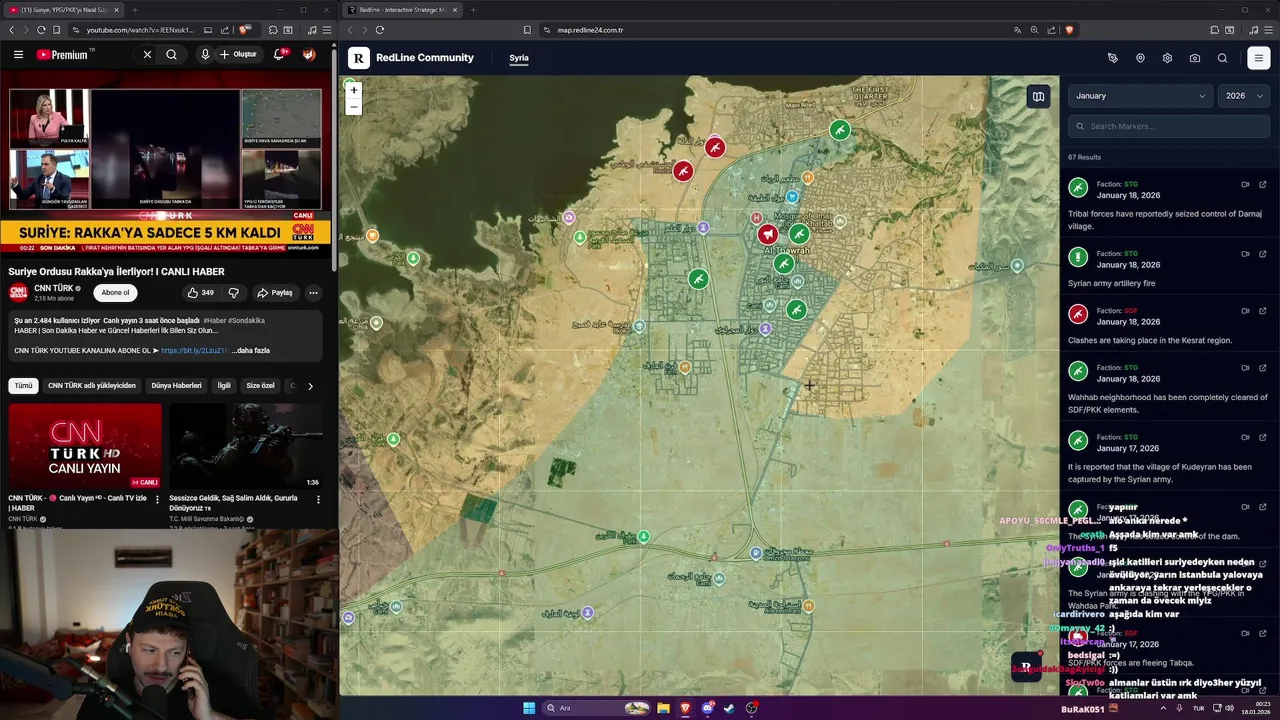Viewport: 1280px width, 720px height.
Task: Open external link for artillery fire entry
Action: point(1263,254)
